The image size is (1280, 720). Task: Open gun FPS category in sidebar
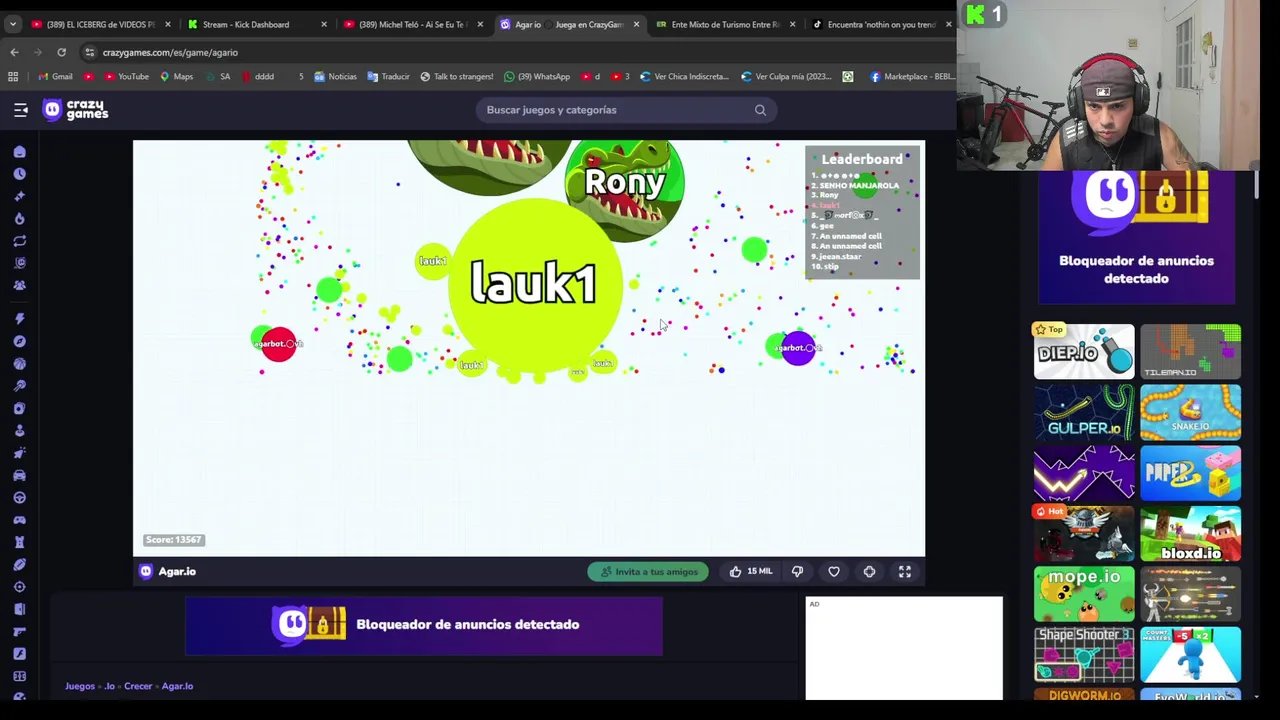tap(19, 631)
